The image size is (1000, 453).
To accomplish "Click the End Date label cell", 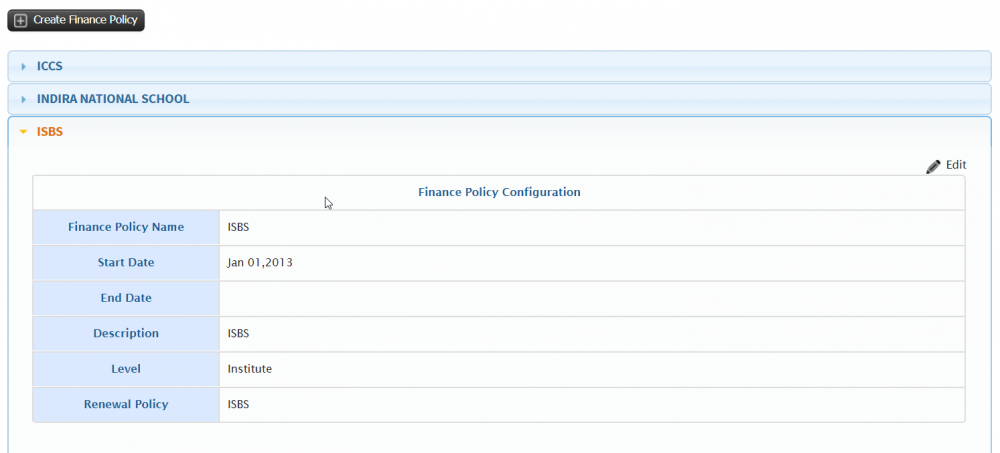I will click(126, 299).
